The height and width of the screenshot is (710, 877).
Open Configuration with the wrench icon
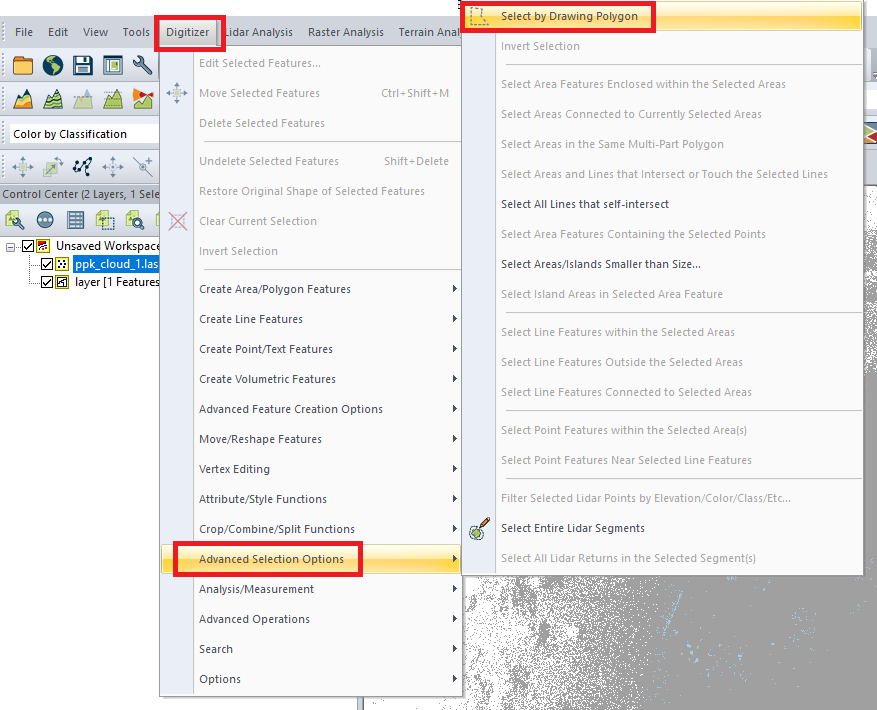point(143,67)
